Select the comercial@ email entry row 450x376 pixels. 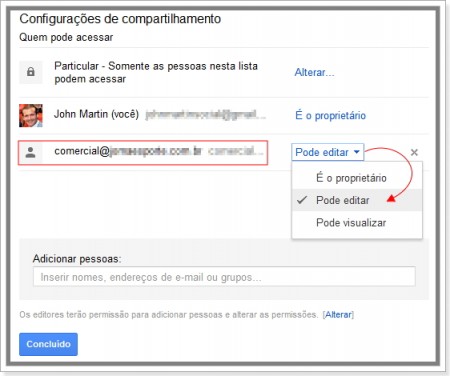pyautogui.click(x=143, y=153)
